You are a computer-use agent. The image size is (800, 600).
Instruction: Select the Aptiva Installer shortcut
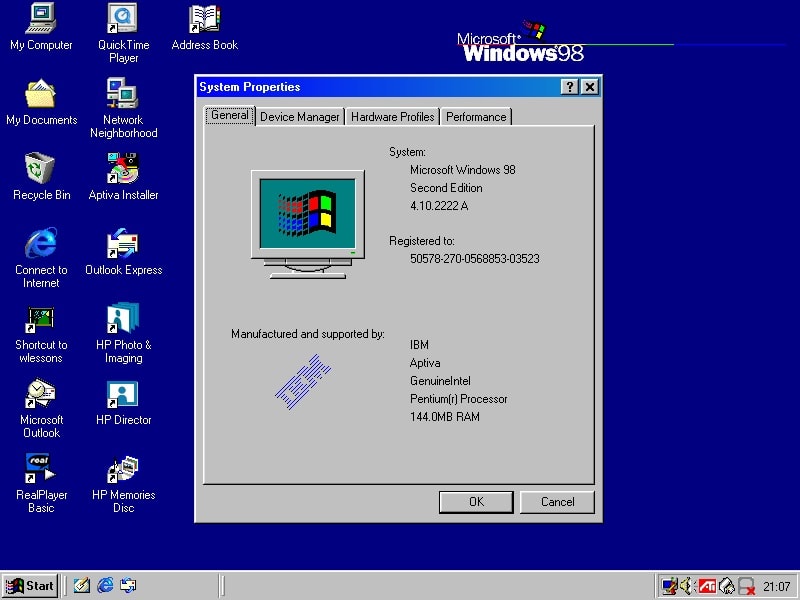coord(123,177)
